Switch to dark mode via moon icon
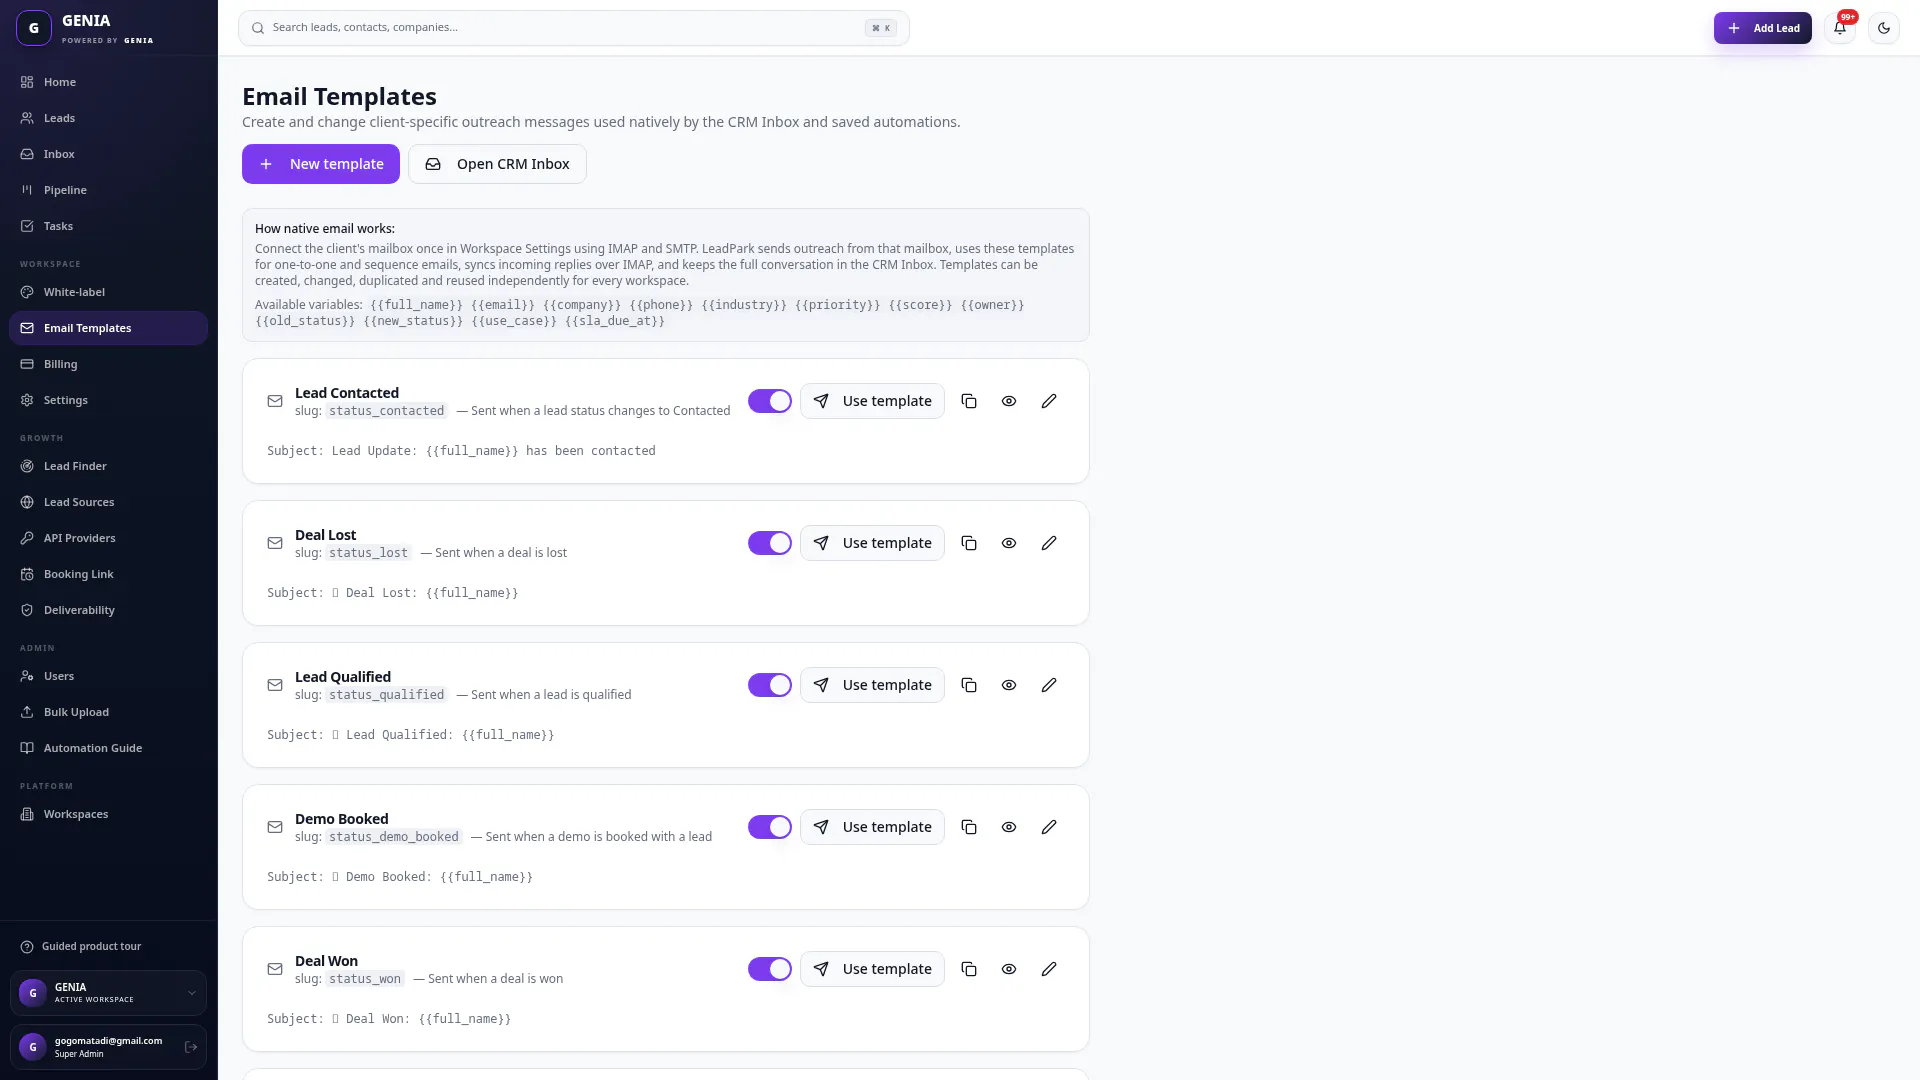Image resolution: width=1920 pixels, height=1080 pixels. click(x=1884, y=28)
